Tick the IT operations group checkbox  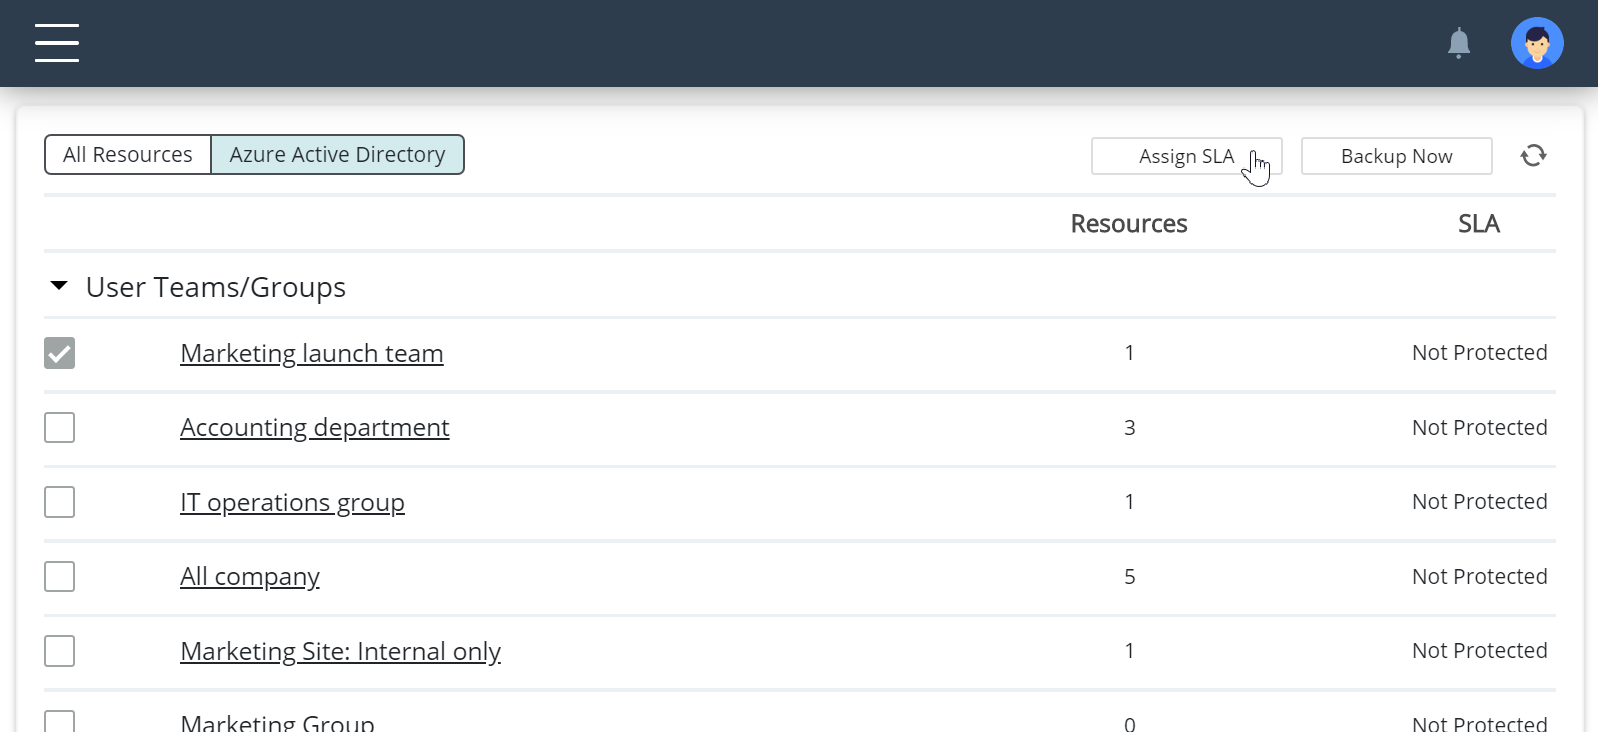click(60, 502)
